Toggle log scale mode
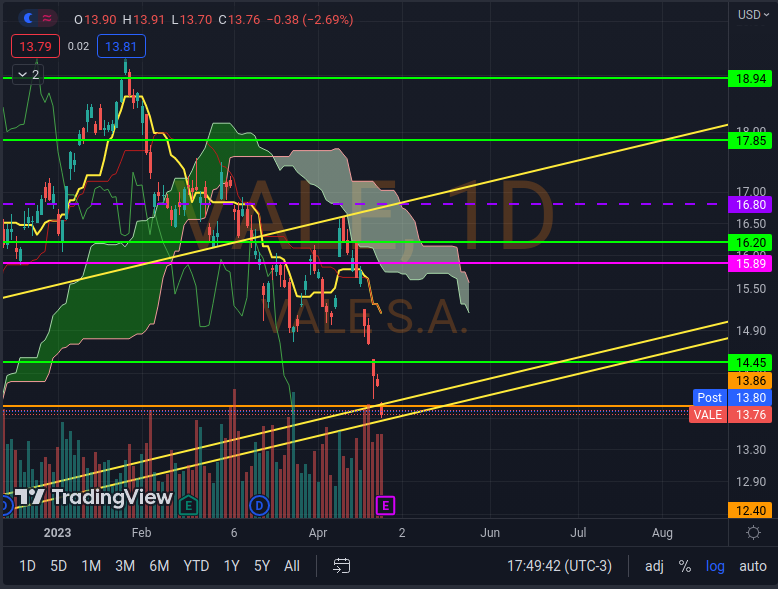The width and height of the screenshot is (778, 589). (x=715, y=566)
